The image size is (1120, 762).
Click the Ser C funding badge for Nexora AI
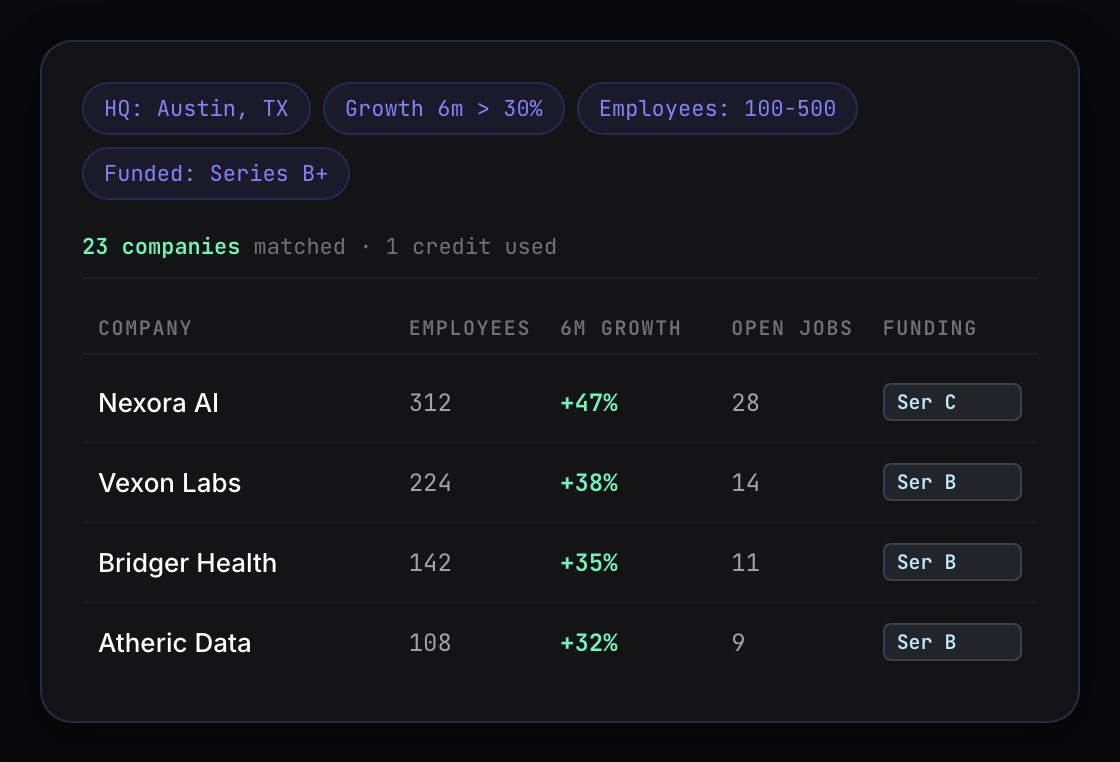click(x=952, y=402)
